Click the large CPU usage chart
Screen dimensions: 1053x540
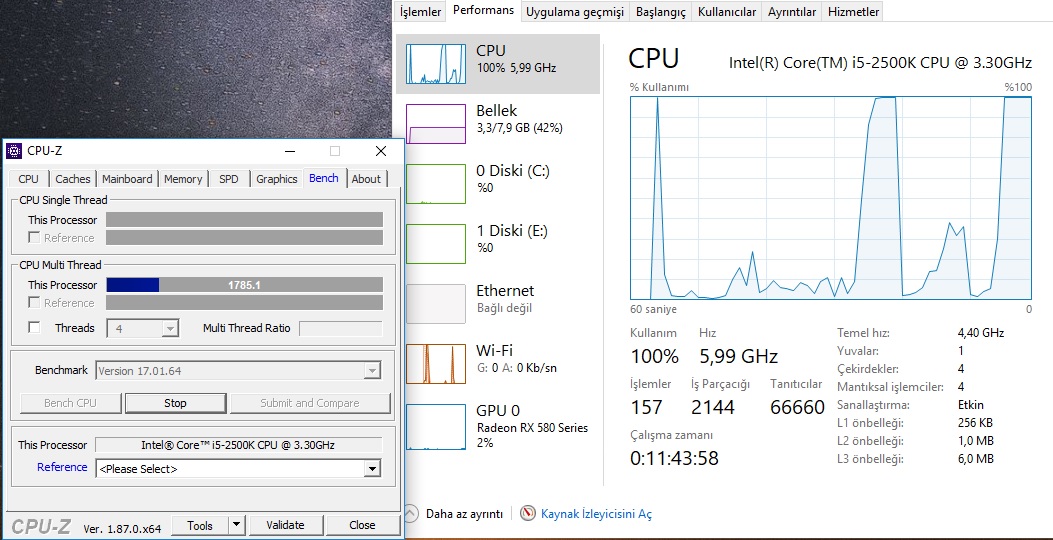tap(831, 197)
